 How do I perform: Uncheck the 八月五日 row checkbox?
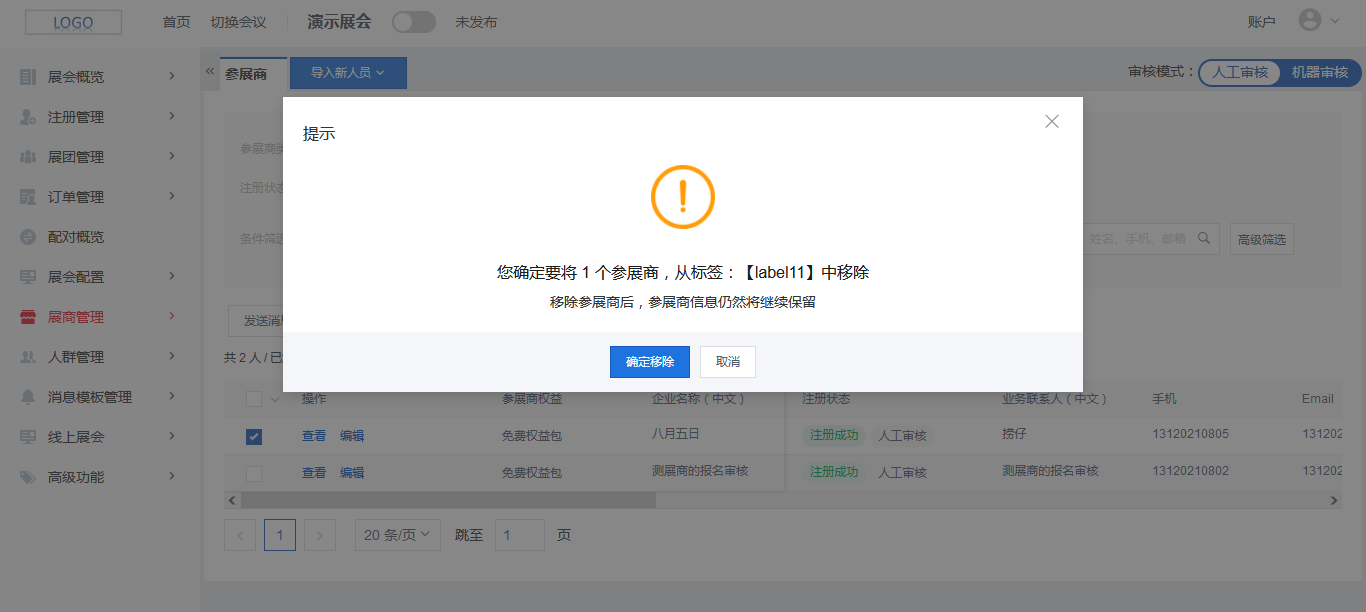[x=254, y=436]
